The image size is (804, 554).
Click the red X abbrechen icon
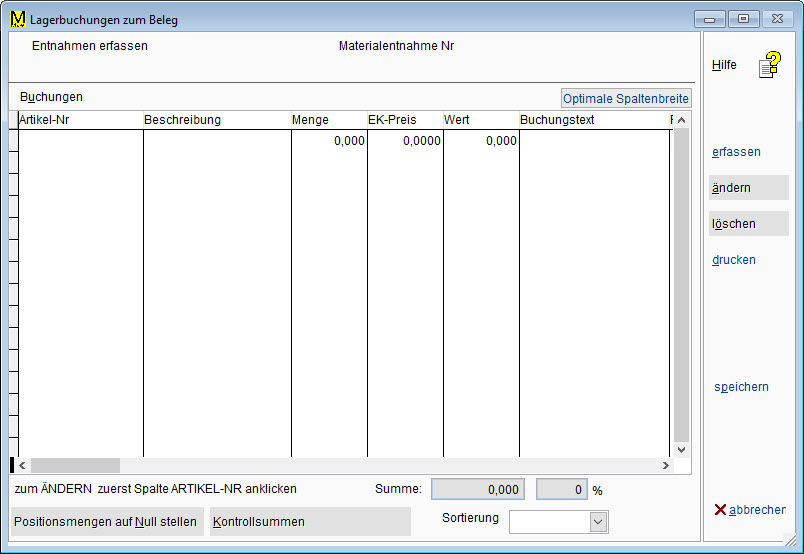720,510
